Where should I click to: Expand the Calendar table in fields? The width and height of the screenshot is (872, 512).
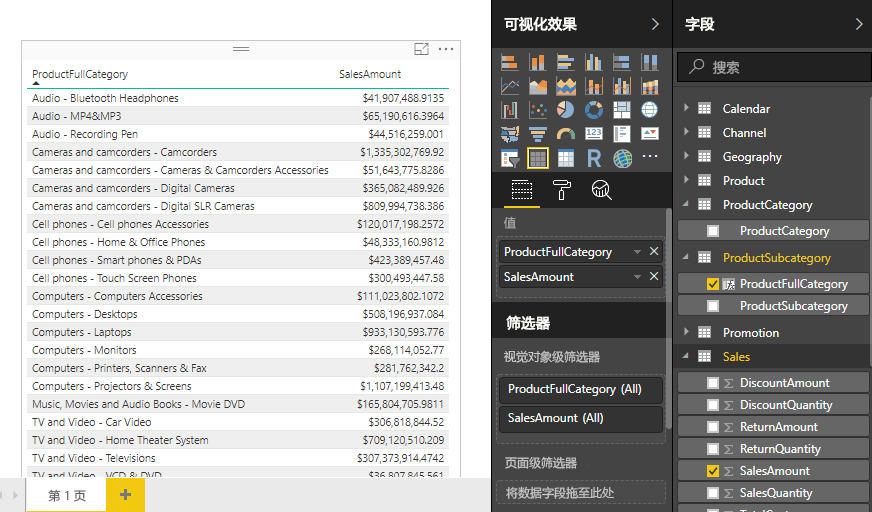tap(686, 108)
